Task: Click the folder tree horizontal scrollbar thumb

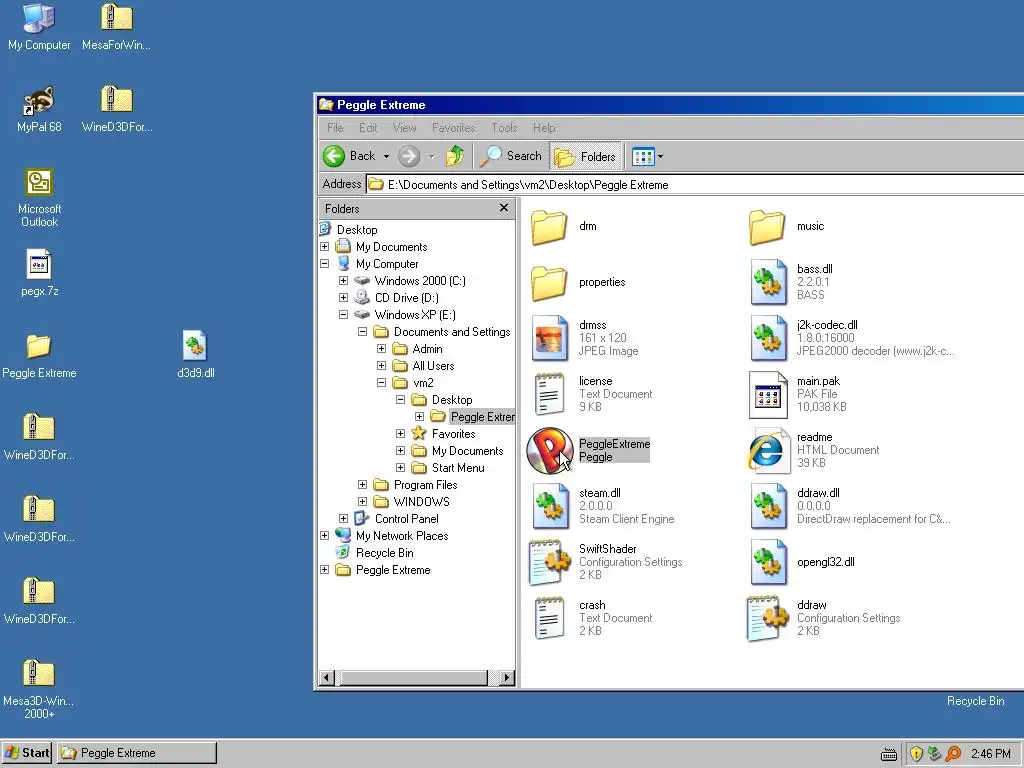Action: [x=411, y=678]
